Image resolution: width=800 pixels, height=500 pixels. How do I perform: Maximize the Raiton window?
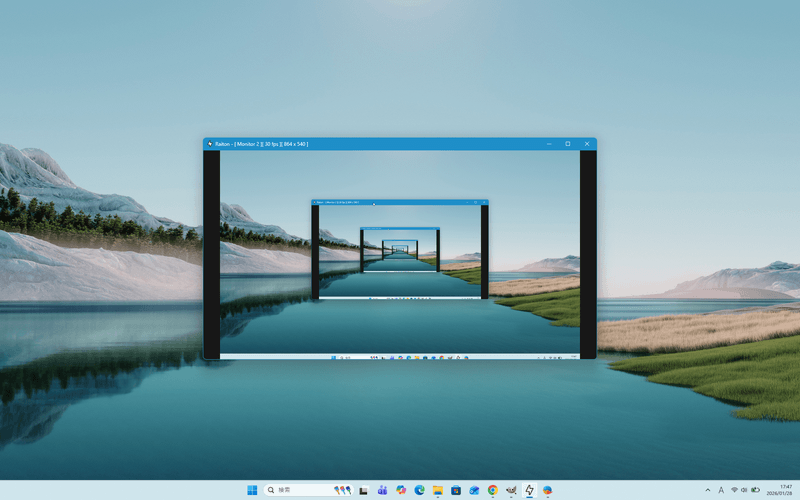567,144
